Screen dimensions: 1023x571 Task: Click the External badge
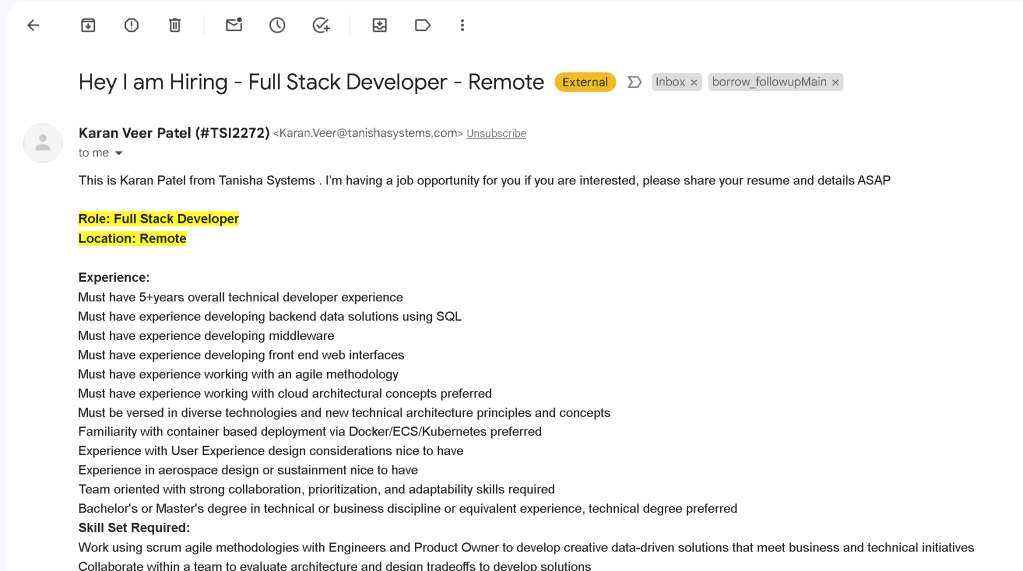coord(585,82)
